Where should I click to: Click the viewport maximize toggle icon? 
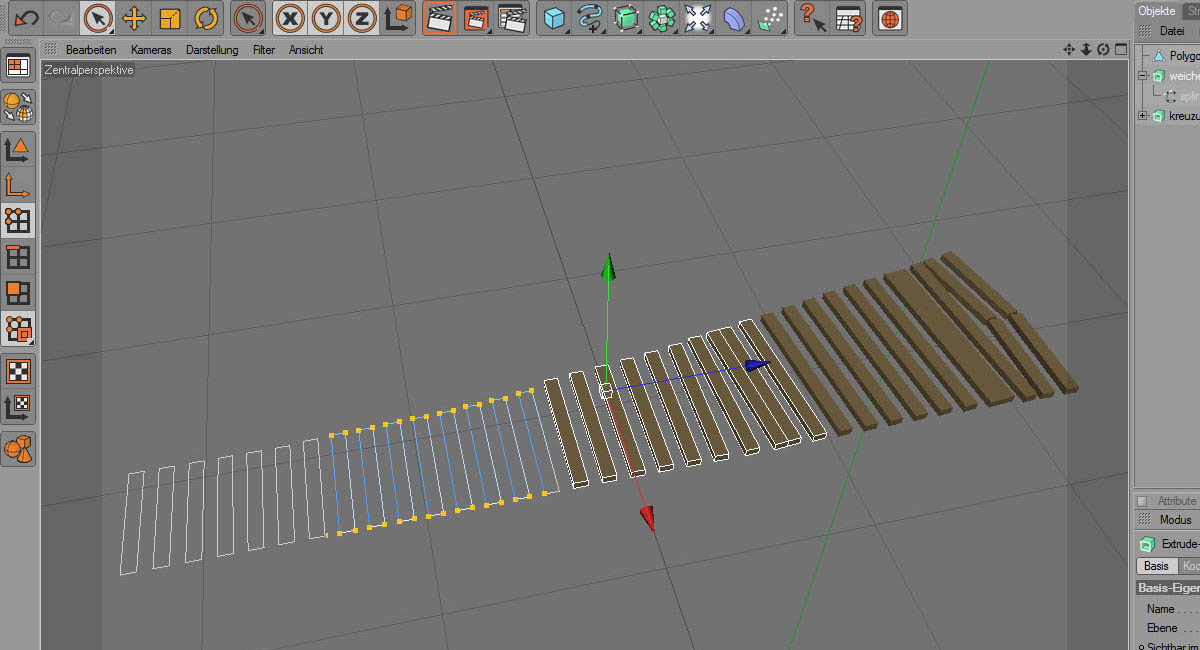[x=1120, y=50]
